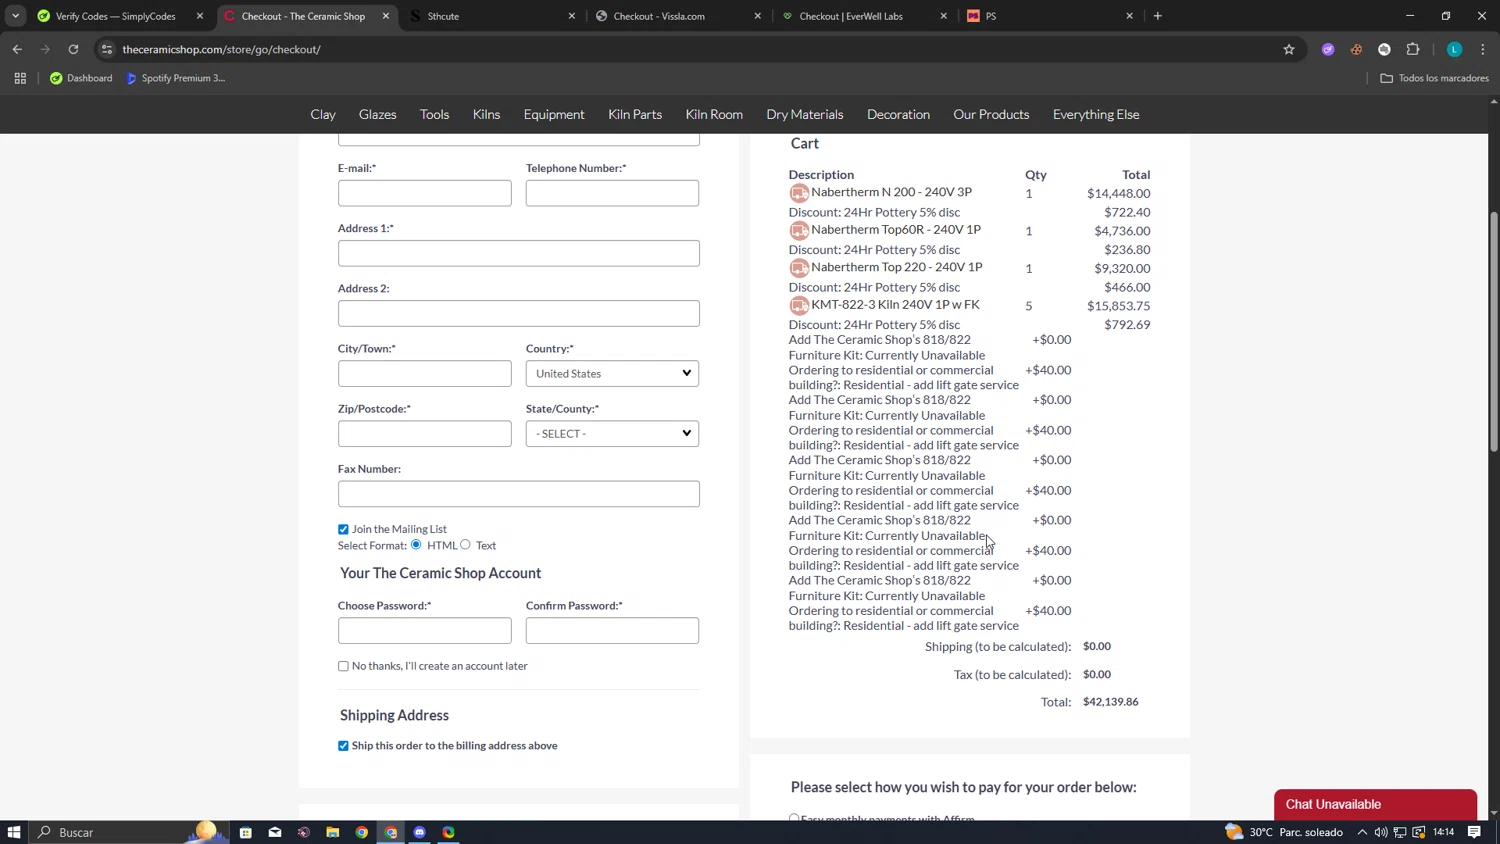1500x844 pixels.
Task: Click the Confirm Password field
Action: [x=612, y=630]
